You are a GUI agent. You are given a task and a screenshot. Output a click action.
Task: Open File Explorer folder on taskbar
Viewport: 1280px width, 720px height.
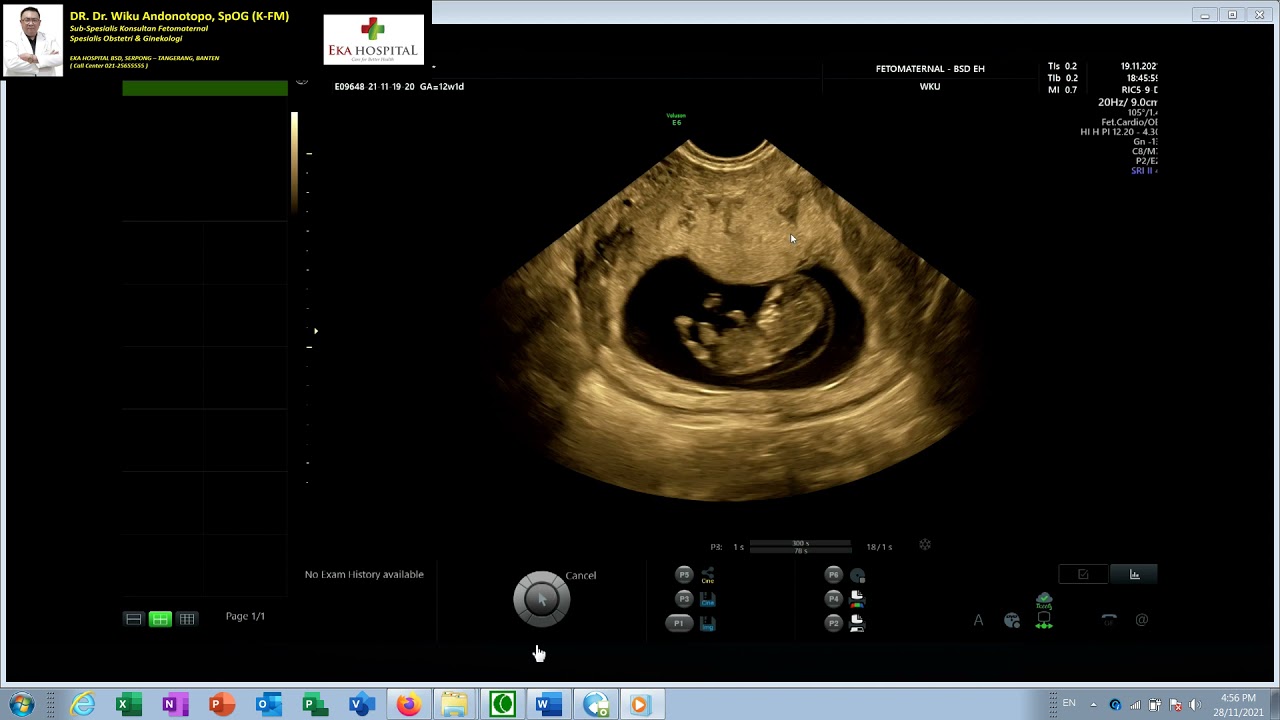click(x=454, y=705)
